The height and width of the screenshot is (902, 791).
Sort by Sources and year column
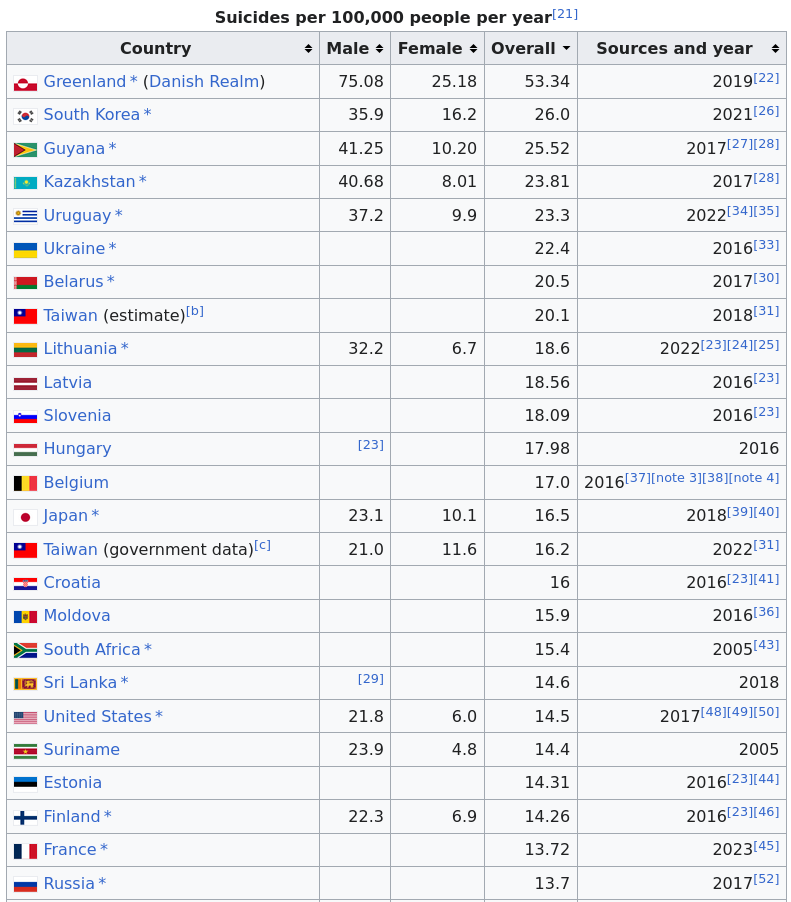click(x=682, y=48)
